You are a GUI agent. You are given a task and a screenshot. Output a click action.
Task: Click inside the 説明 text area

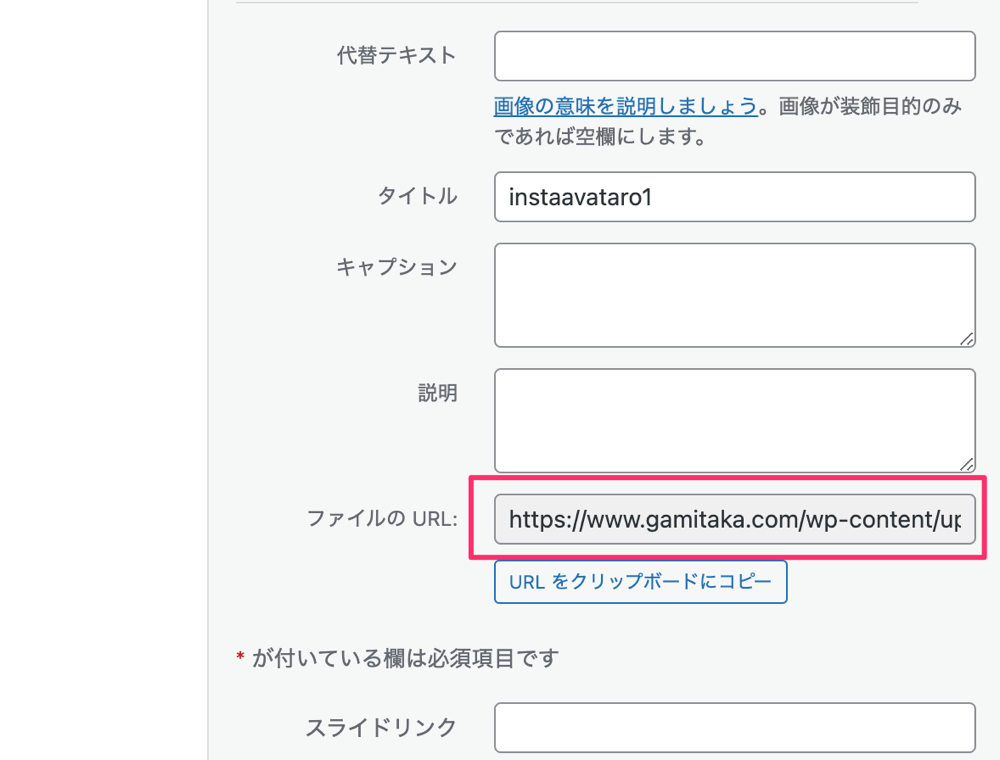pyautogui.click(x=735, y=421)
